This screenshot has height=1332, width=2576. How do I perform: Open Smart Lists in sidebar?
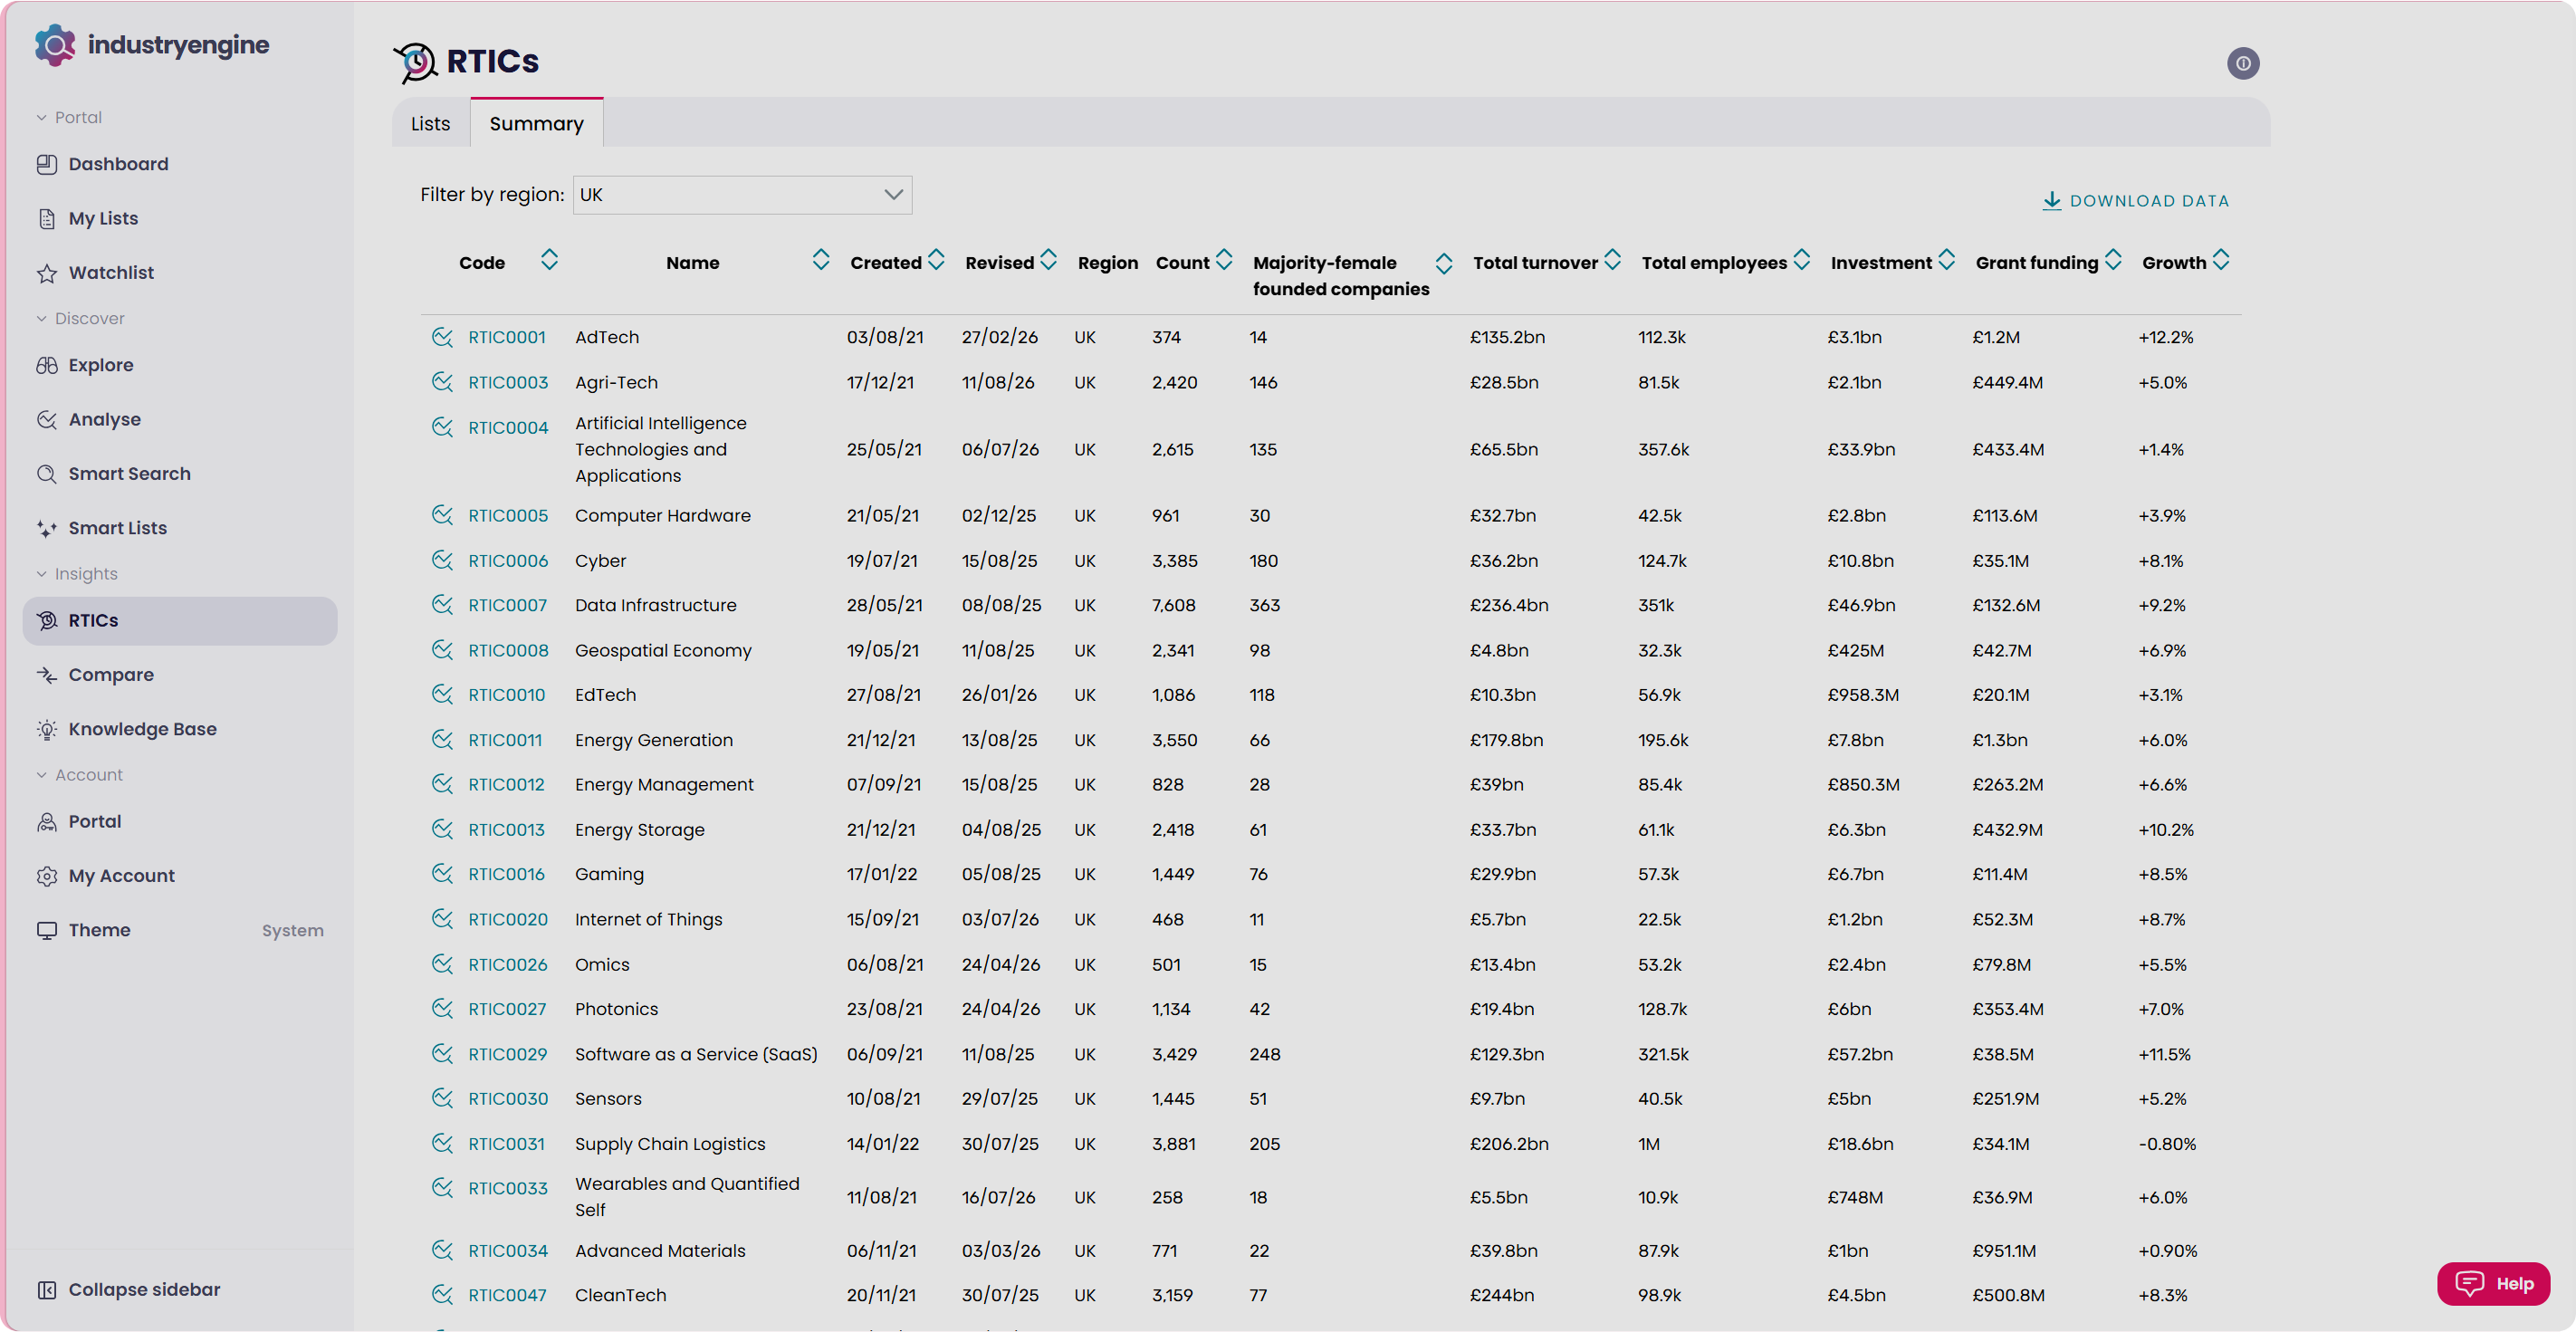coord(180,528)
